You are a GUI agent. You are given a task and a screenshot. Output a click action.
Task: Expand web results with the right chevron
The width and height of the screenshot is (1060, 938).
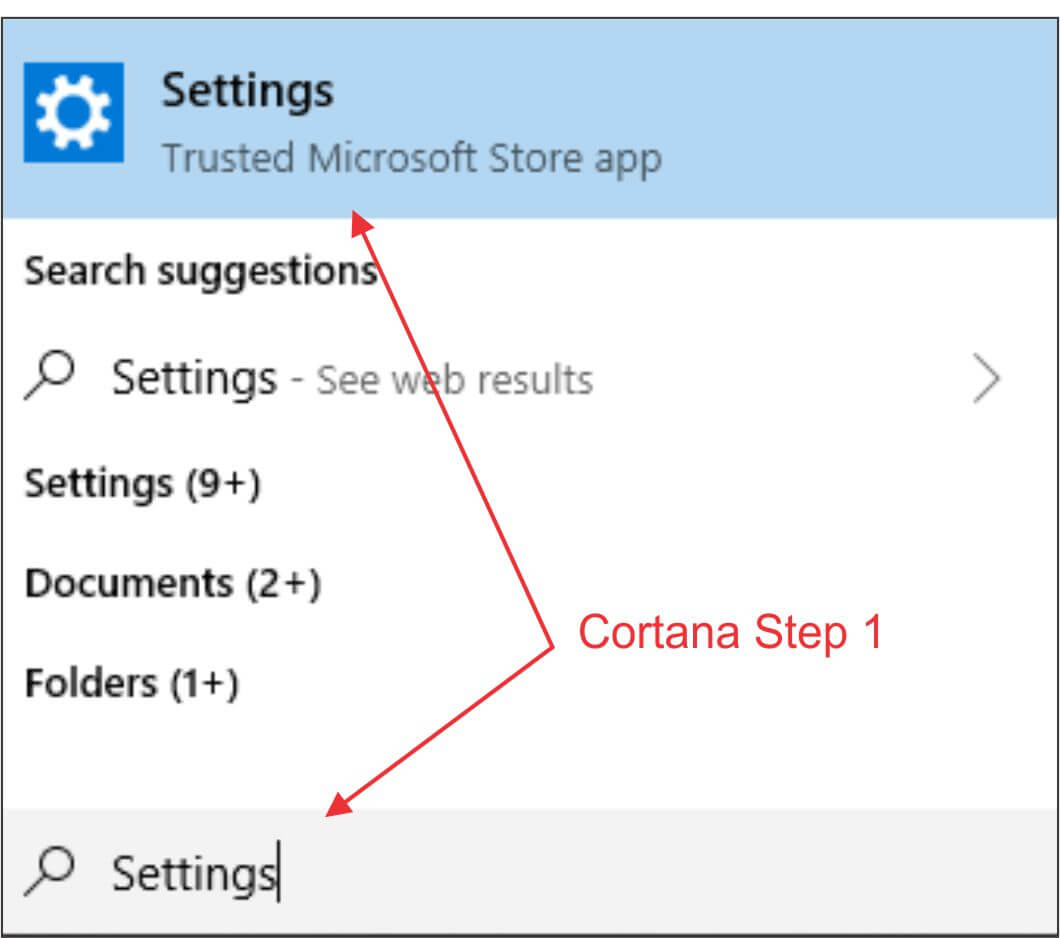pos(986,378)
